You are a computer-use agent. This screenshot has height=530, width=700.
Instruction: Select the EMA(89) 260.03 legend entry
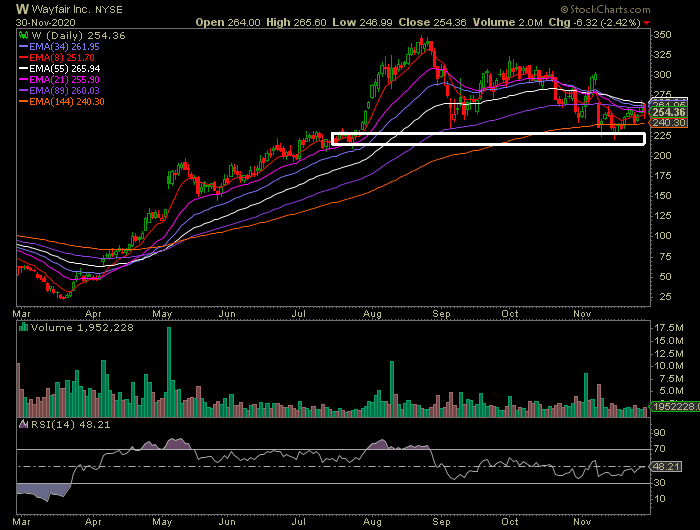point(59,91)
